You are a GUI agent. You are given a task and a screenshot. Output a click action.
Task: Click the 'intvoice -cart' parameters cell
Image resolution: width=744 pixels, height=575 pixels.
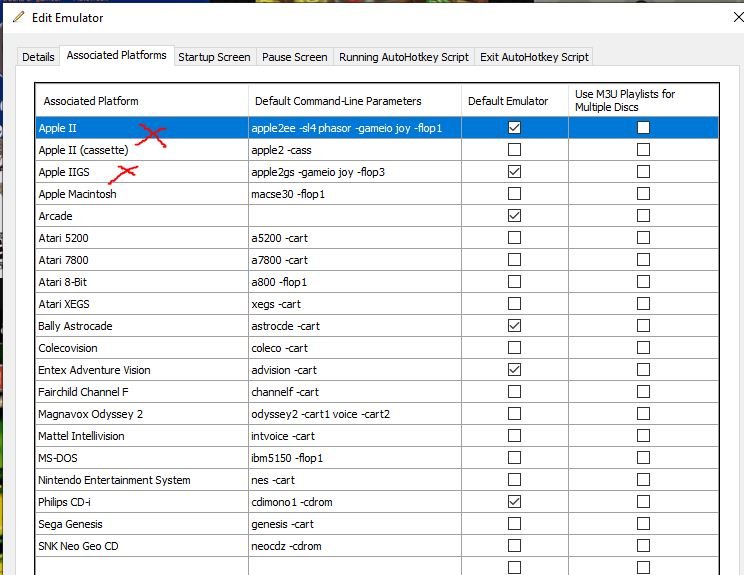pyautogui.click(x=354, y=436)
